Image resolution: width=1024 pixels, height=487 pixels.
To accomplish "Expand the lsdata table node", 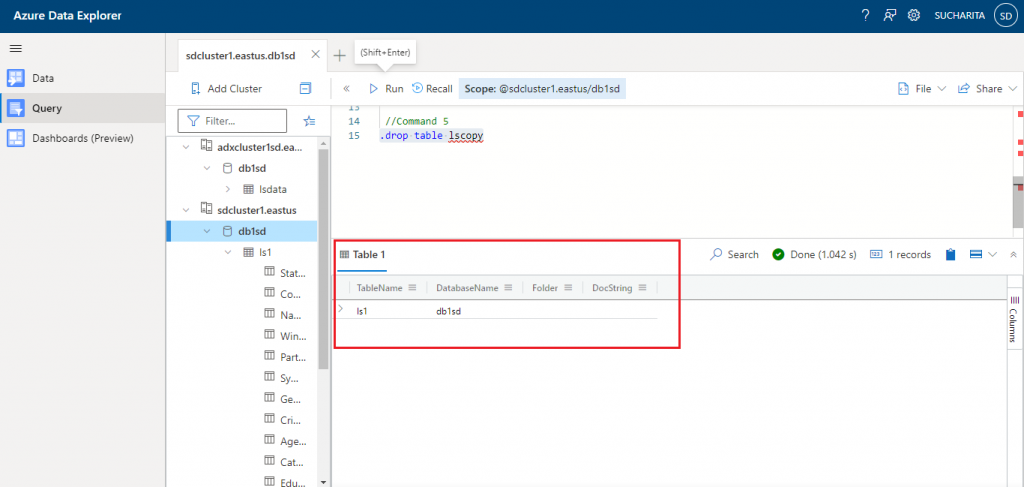I will [x=228, y=189].
